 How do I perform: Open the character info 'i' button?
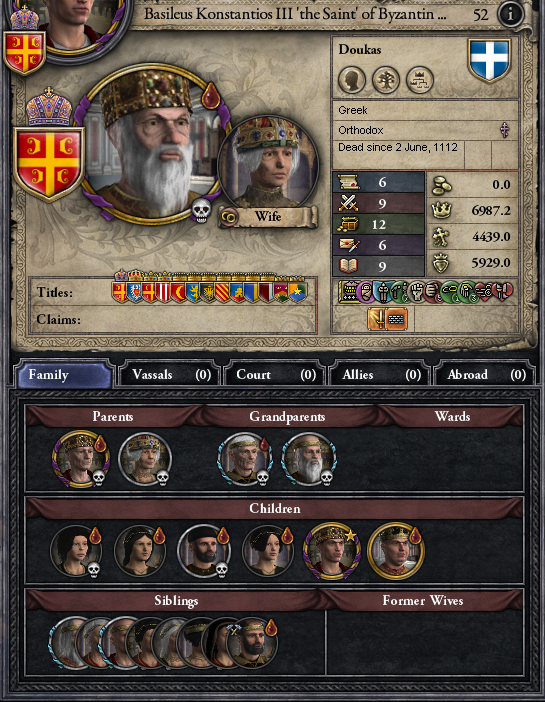click(510, 14)
